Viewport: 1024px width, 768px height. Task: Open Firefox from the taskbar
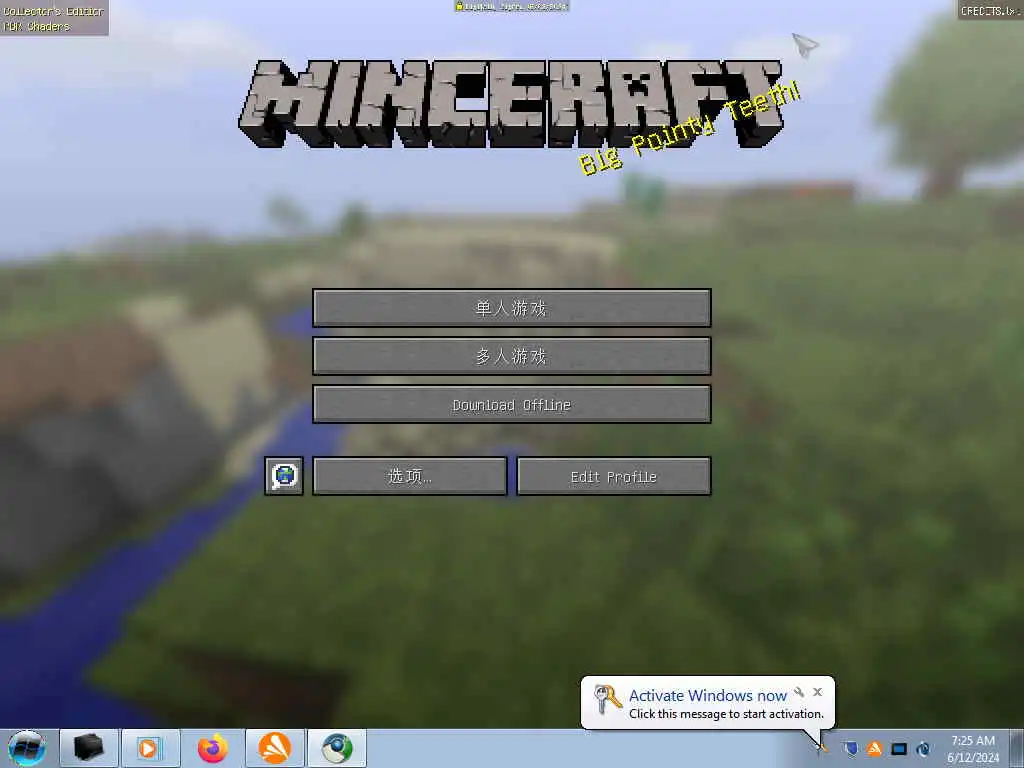[x=212, y=748]
